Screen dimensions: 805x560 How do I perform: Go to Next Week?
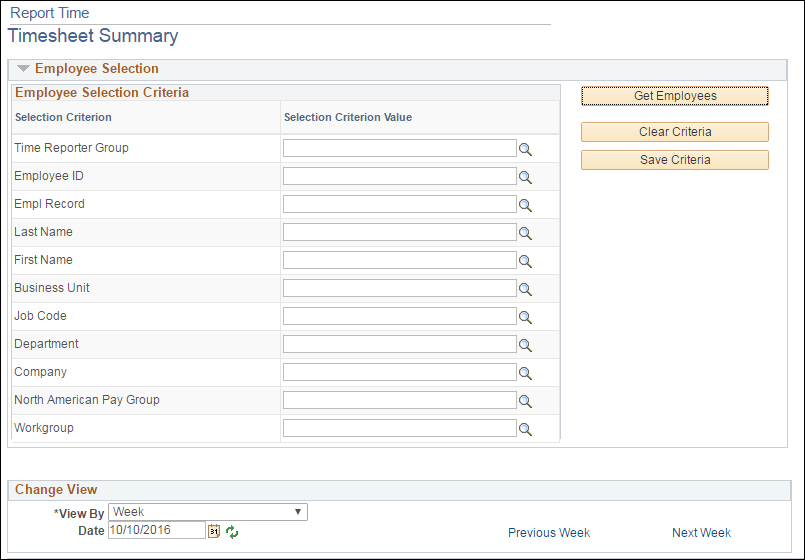[701, 533]
